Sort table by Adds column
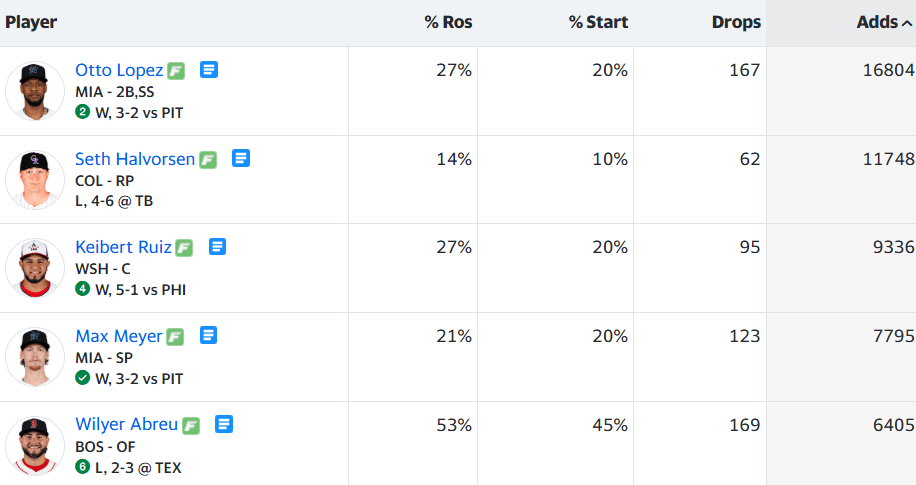 pos(883,22)
